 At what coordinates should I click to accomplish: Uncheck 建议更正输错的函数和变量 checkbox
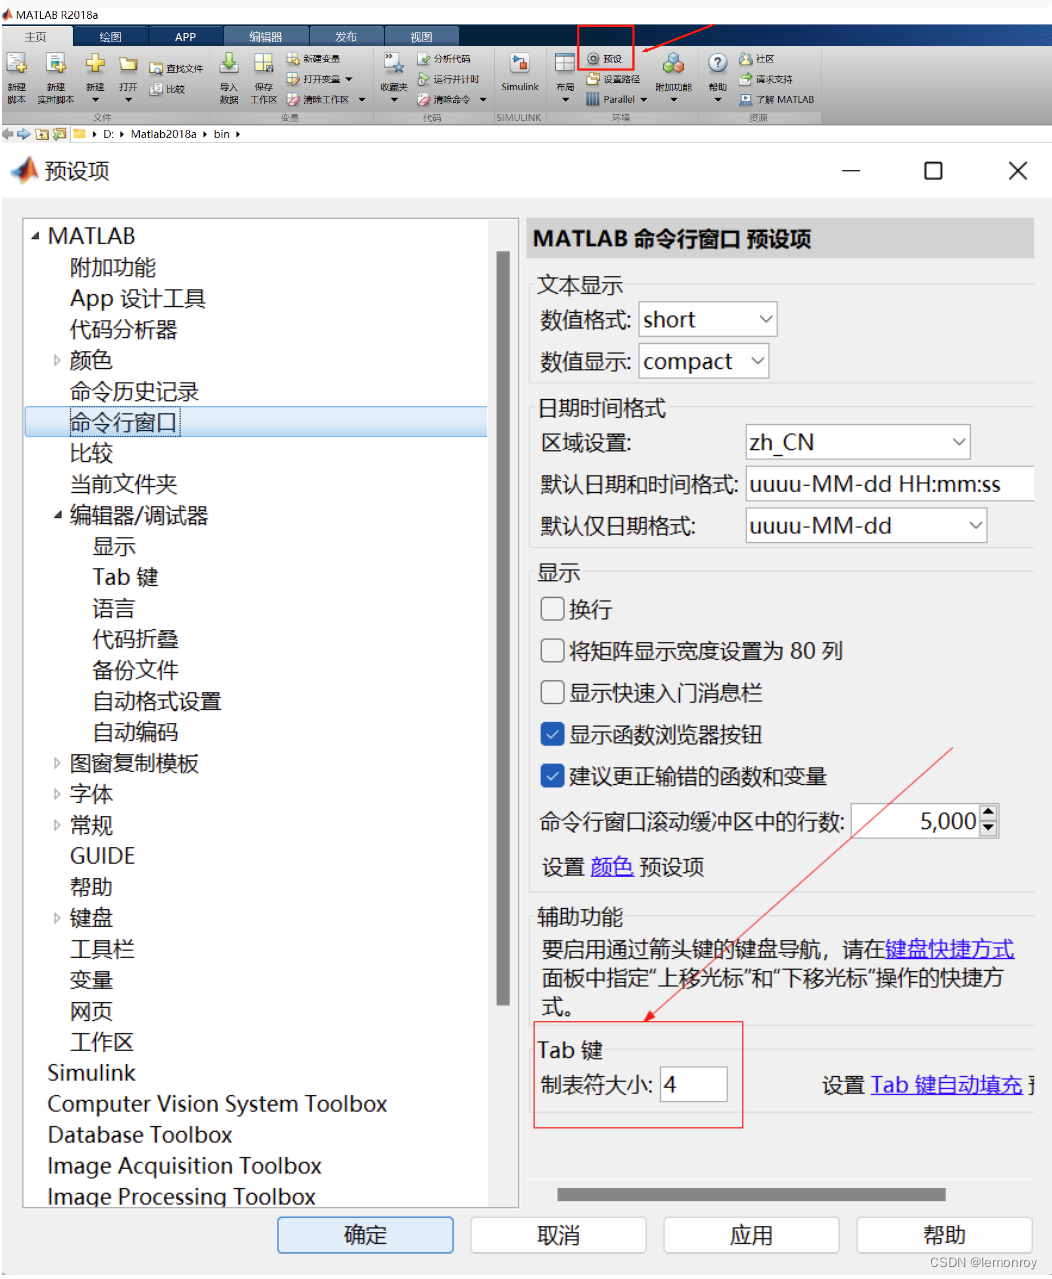[552, 776]
